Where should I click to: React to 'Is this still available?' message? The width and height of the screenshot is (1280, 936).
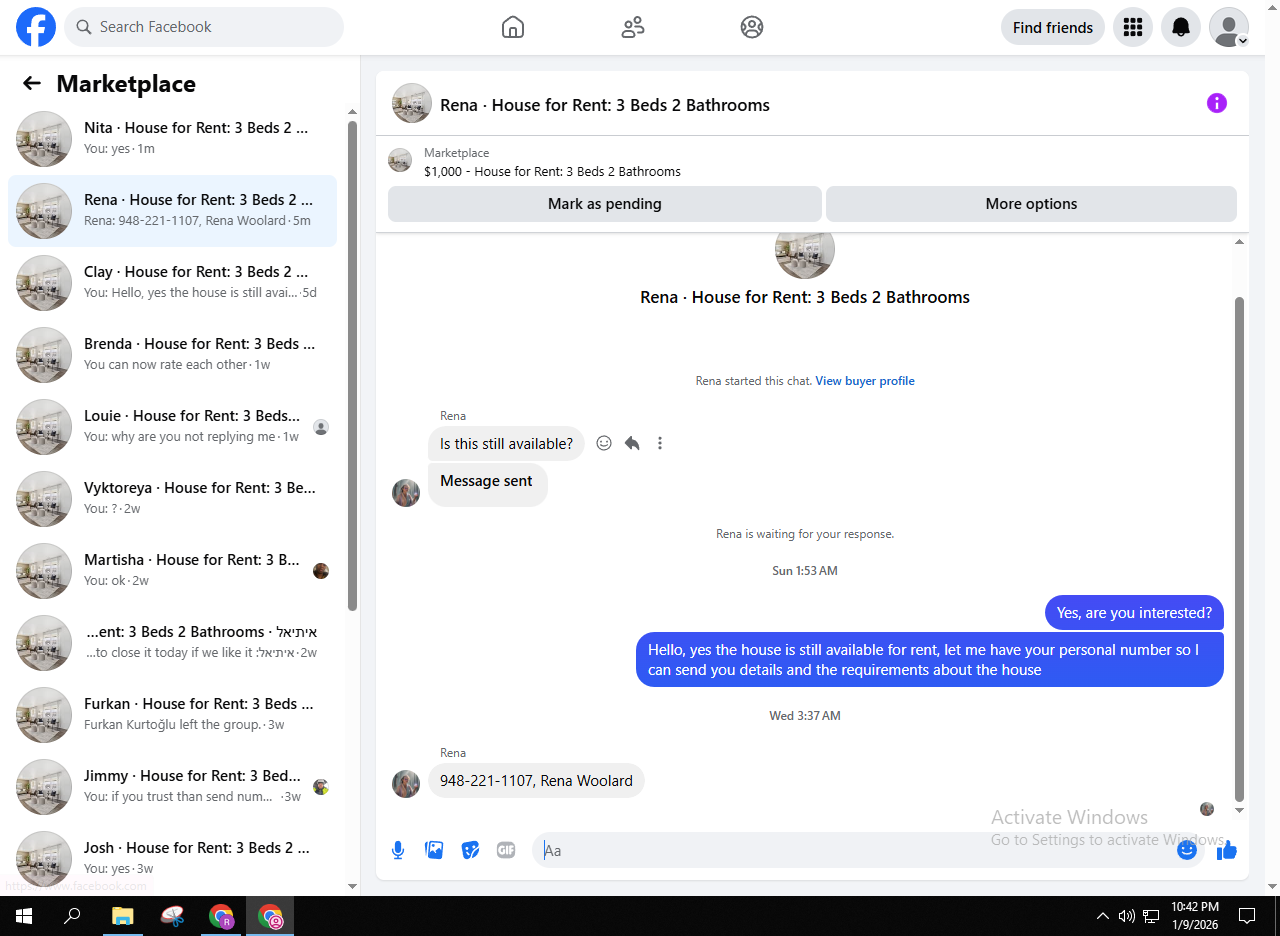point(604,443)
